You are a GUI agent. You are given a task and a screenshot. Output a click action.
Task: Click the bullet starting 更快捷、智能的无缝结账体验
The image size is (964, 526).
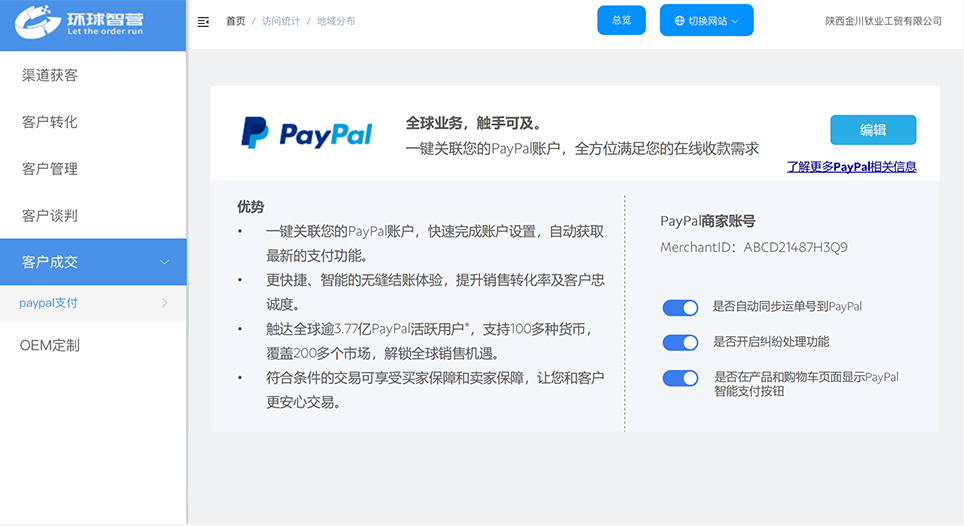click(x=435, y=292)
